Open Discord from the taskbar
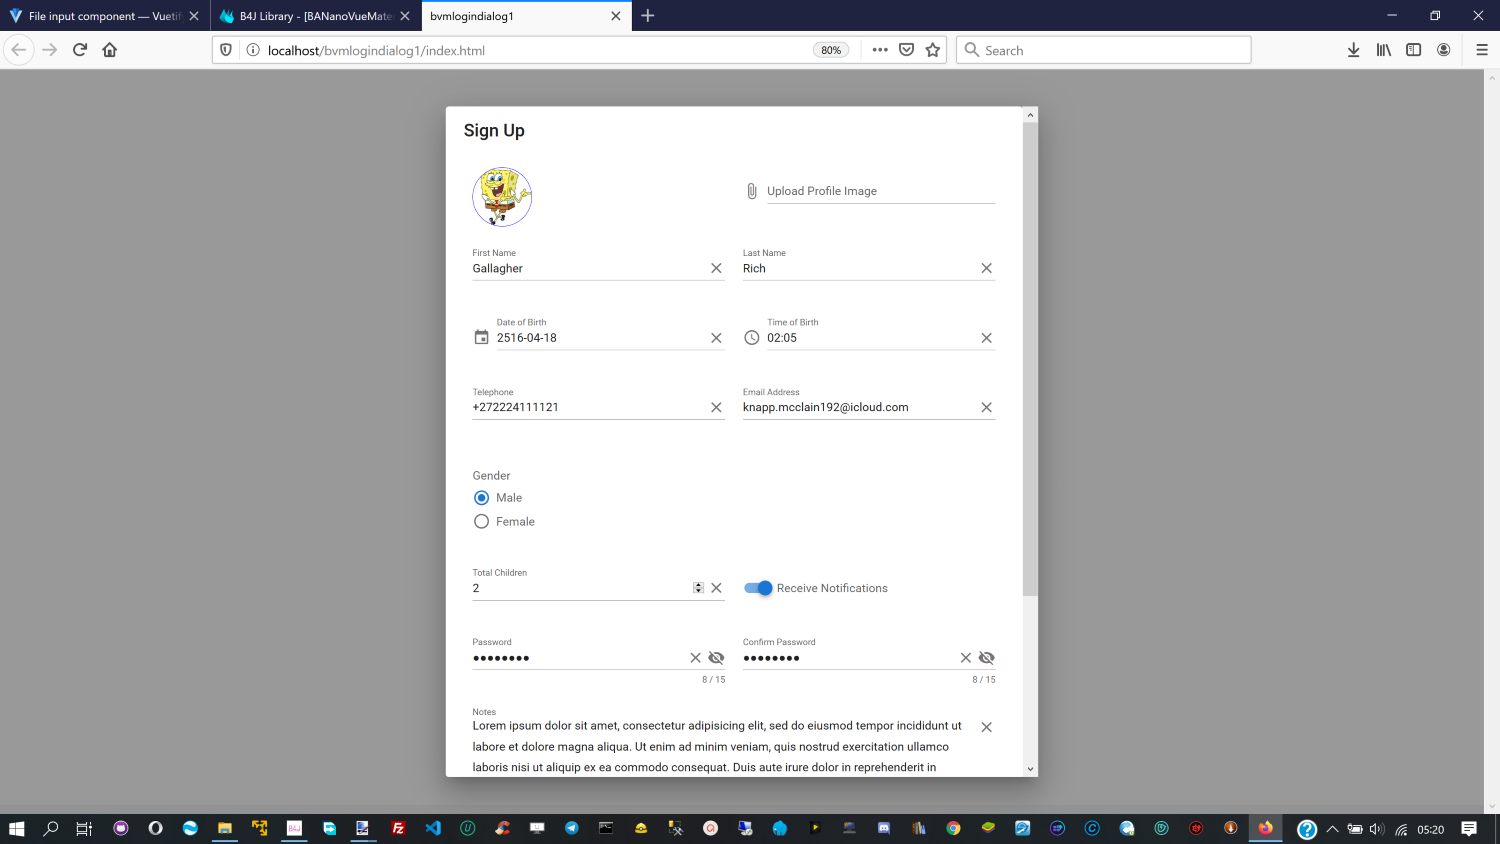 click(x=884, y=829)
